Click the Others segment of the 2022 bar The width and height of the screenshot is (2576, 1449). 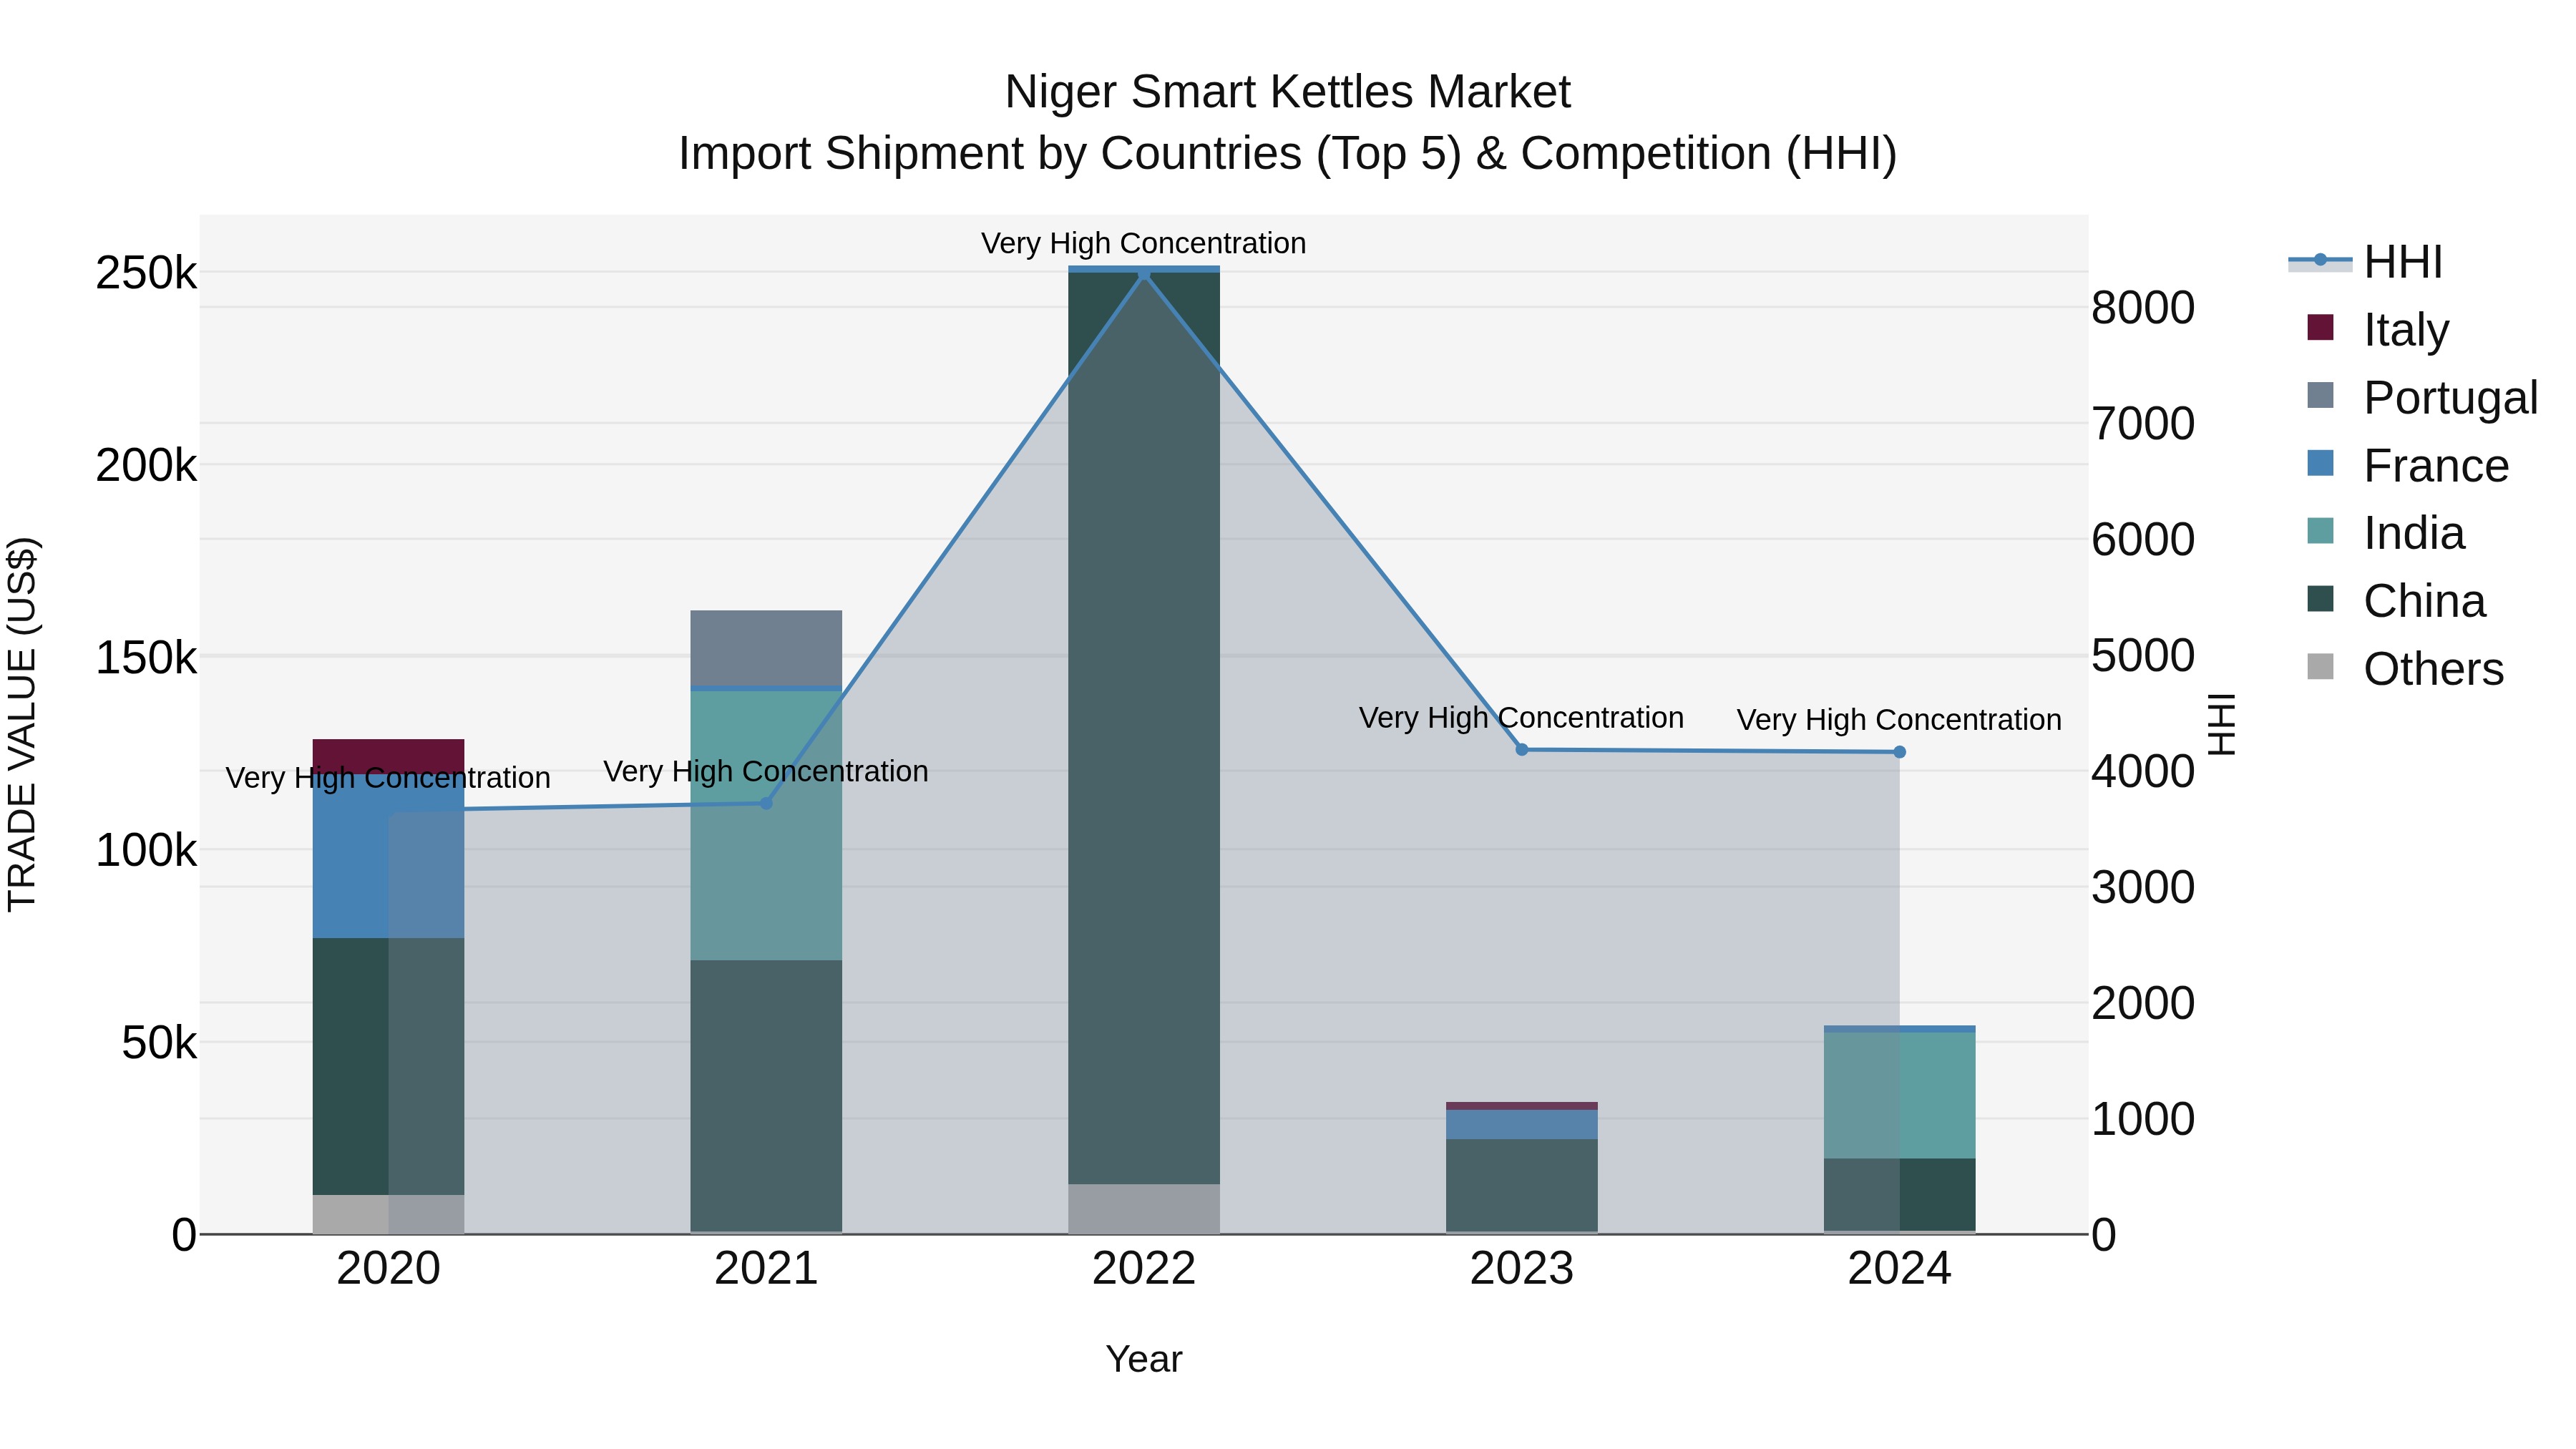click(1144, 1209)
